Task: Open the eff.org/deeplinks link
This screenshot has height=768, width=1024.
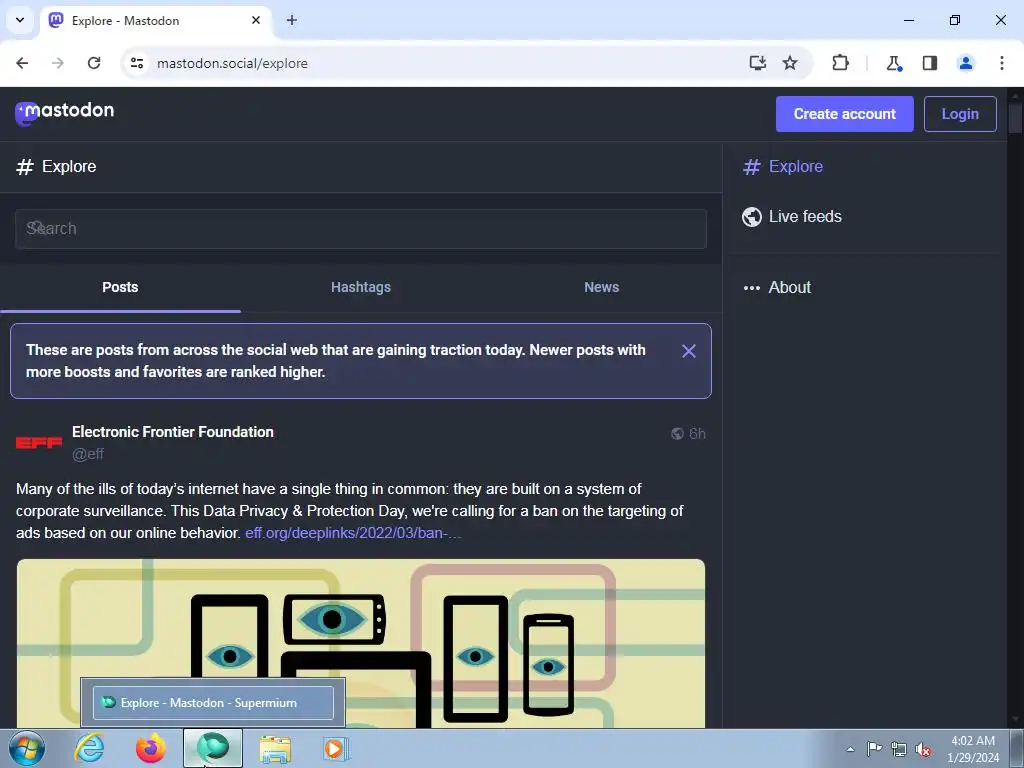Action: 353,533
